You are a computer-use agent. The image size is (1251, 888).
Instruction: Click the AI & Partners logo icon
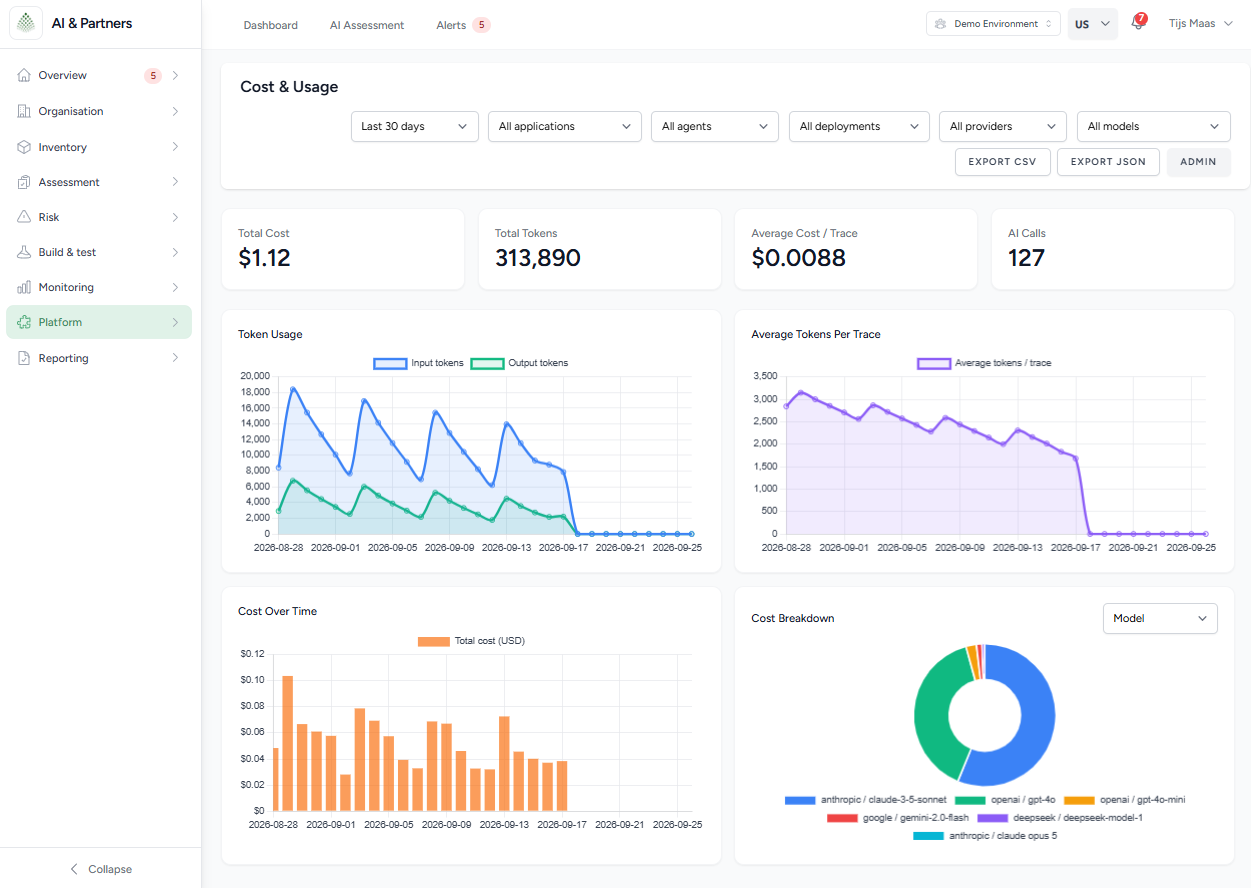[x=26, y=23]
